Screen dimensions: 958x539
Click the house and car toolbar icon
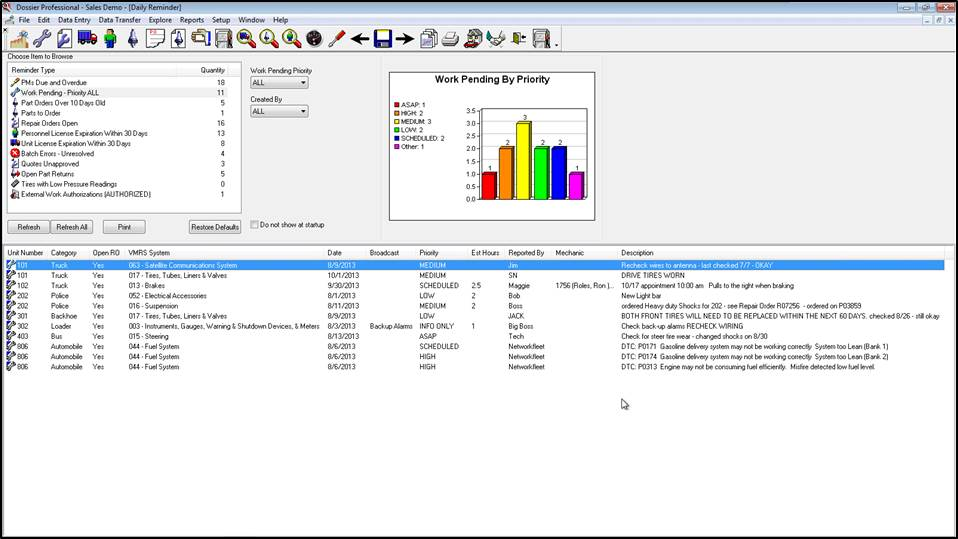(473, 38)
